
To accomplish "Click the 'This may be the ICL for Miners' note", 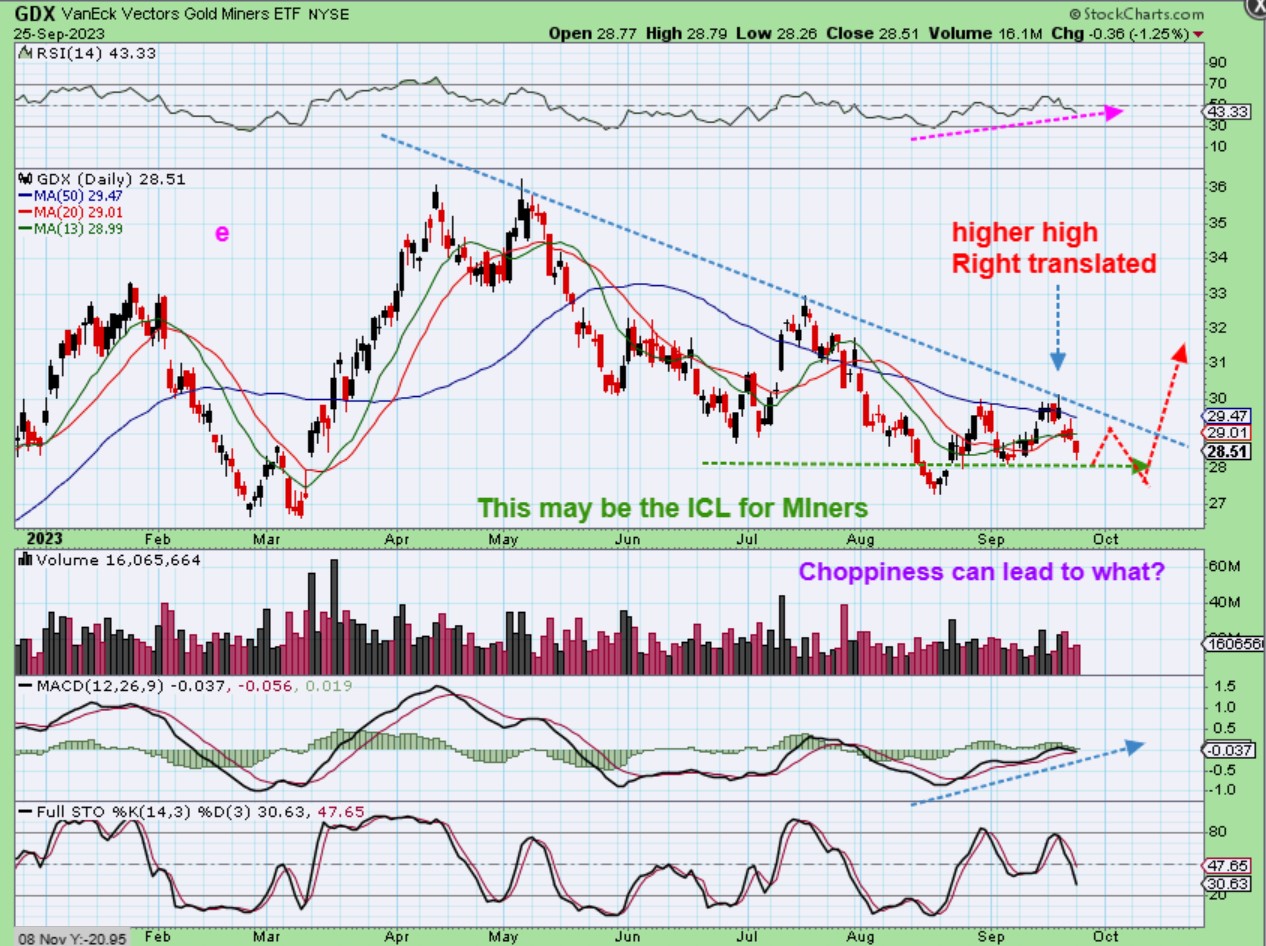I will [x=672, y=507].
